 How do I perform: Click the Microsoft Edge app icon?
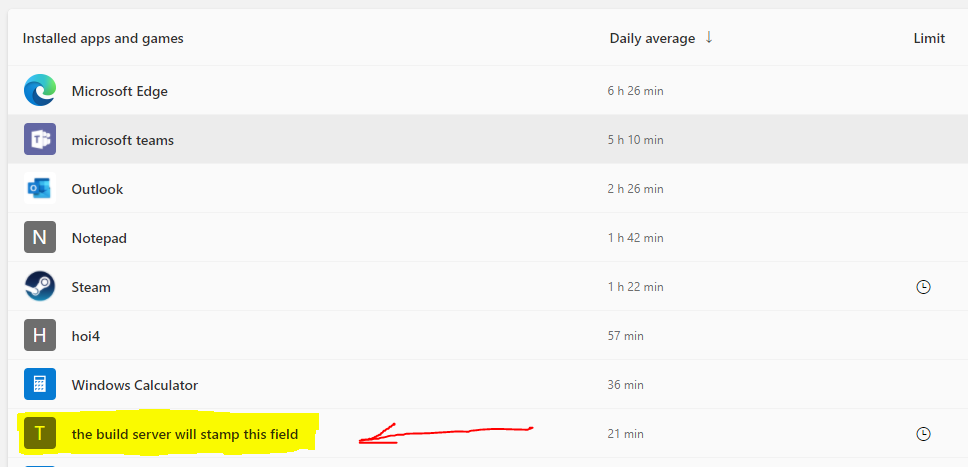pos(40,90)
